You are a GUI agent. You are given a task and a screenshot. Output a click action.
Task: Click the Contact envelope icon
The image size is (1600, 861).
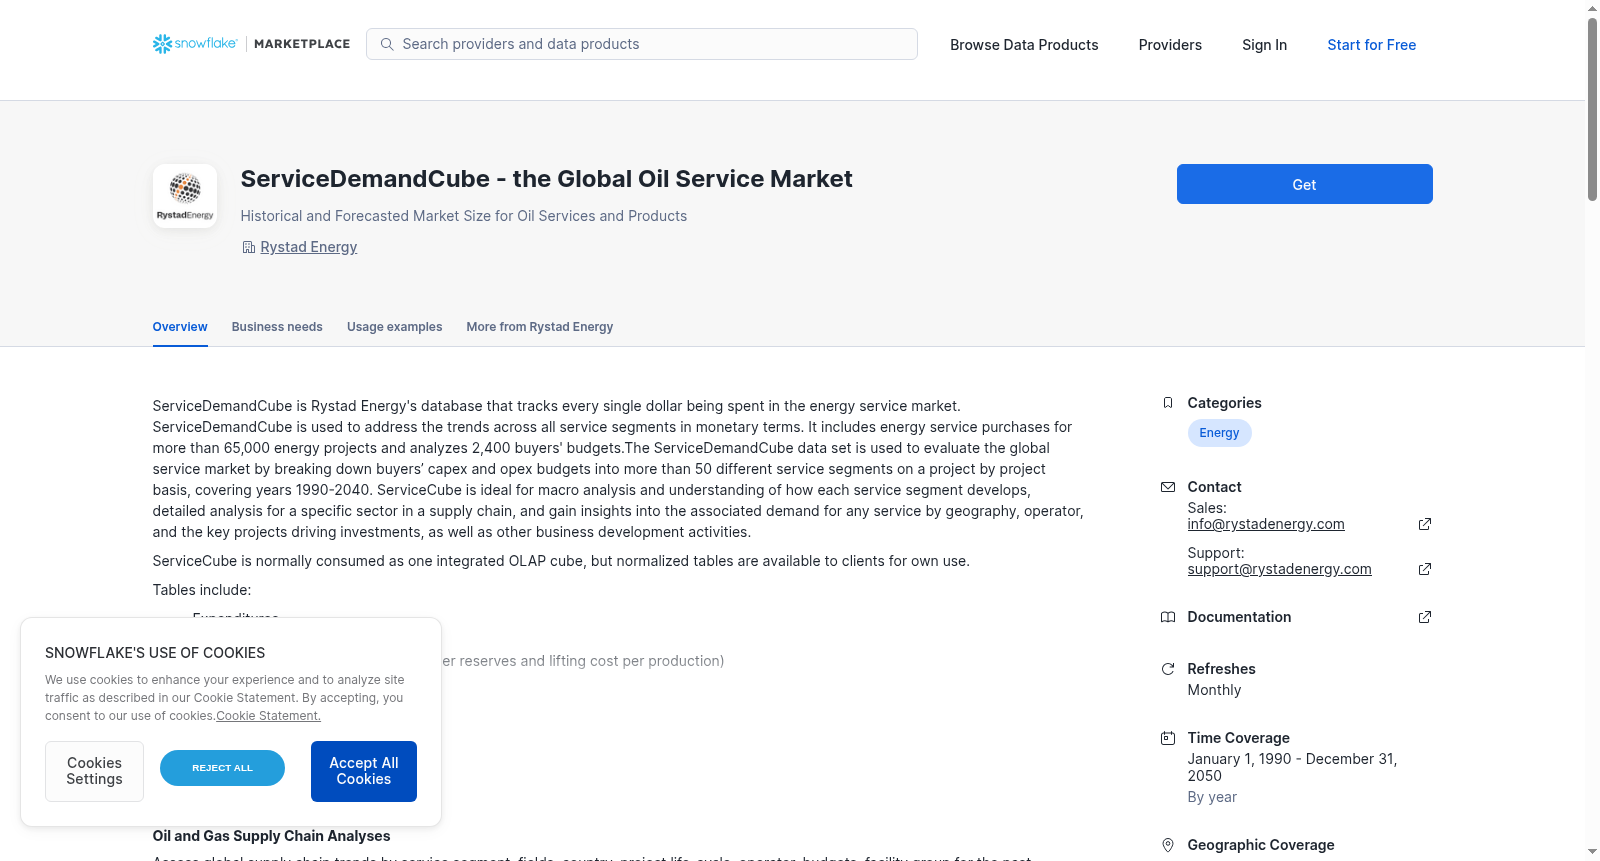coord(1168,487)
